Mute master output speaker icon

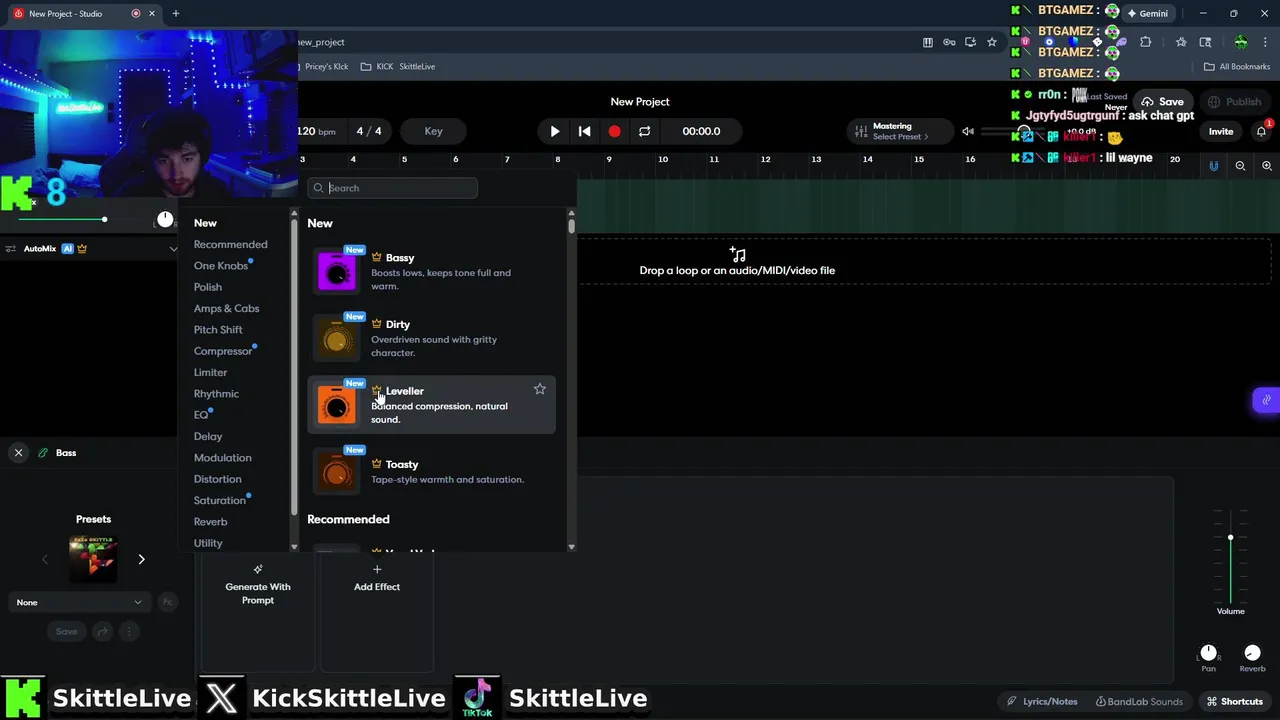pos(968,131)
